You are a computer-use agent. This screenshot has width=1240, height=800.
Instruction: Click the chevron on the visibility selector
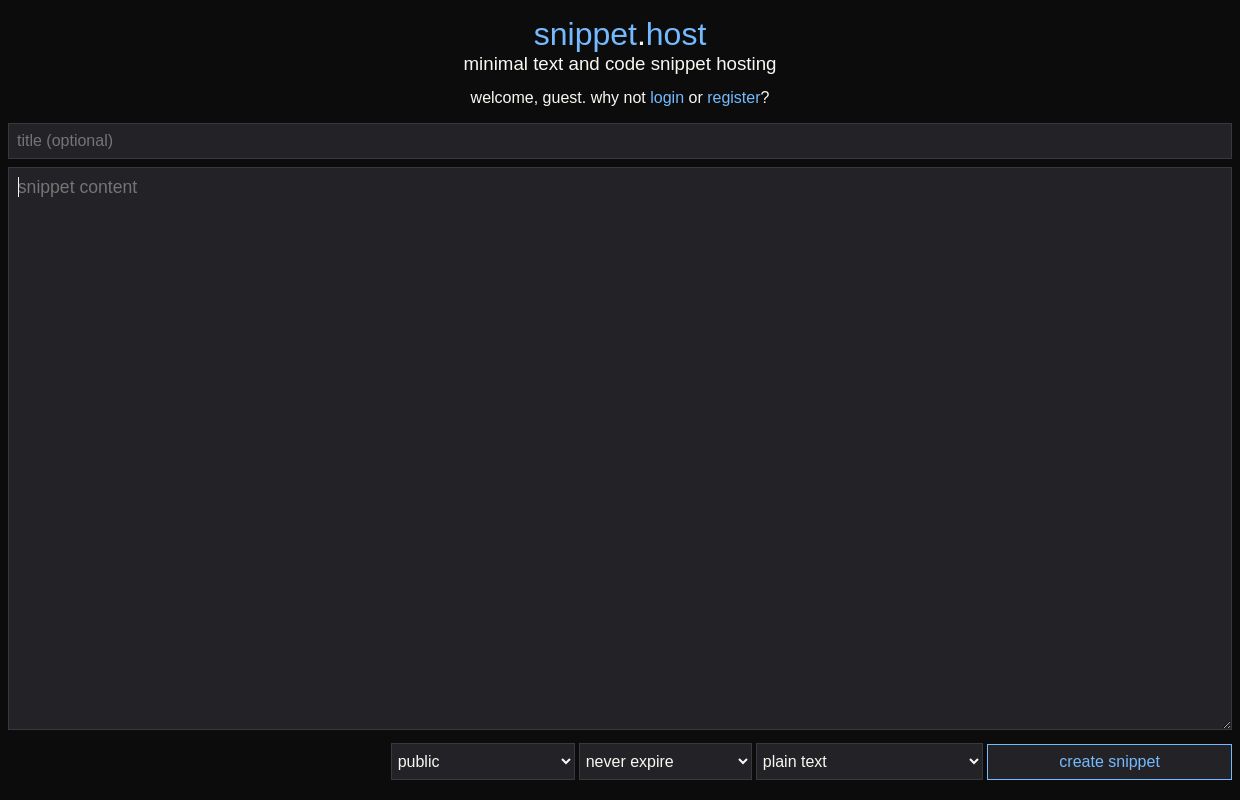coord(565,761)
